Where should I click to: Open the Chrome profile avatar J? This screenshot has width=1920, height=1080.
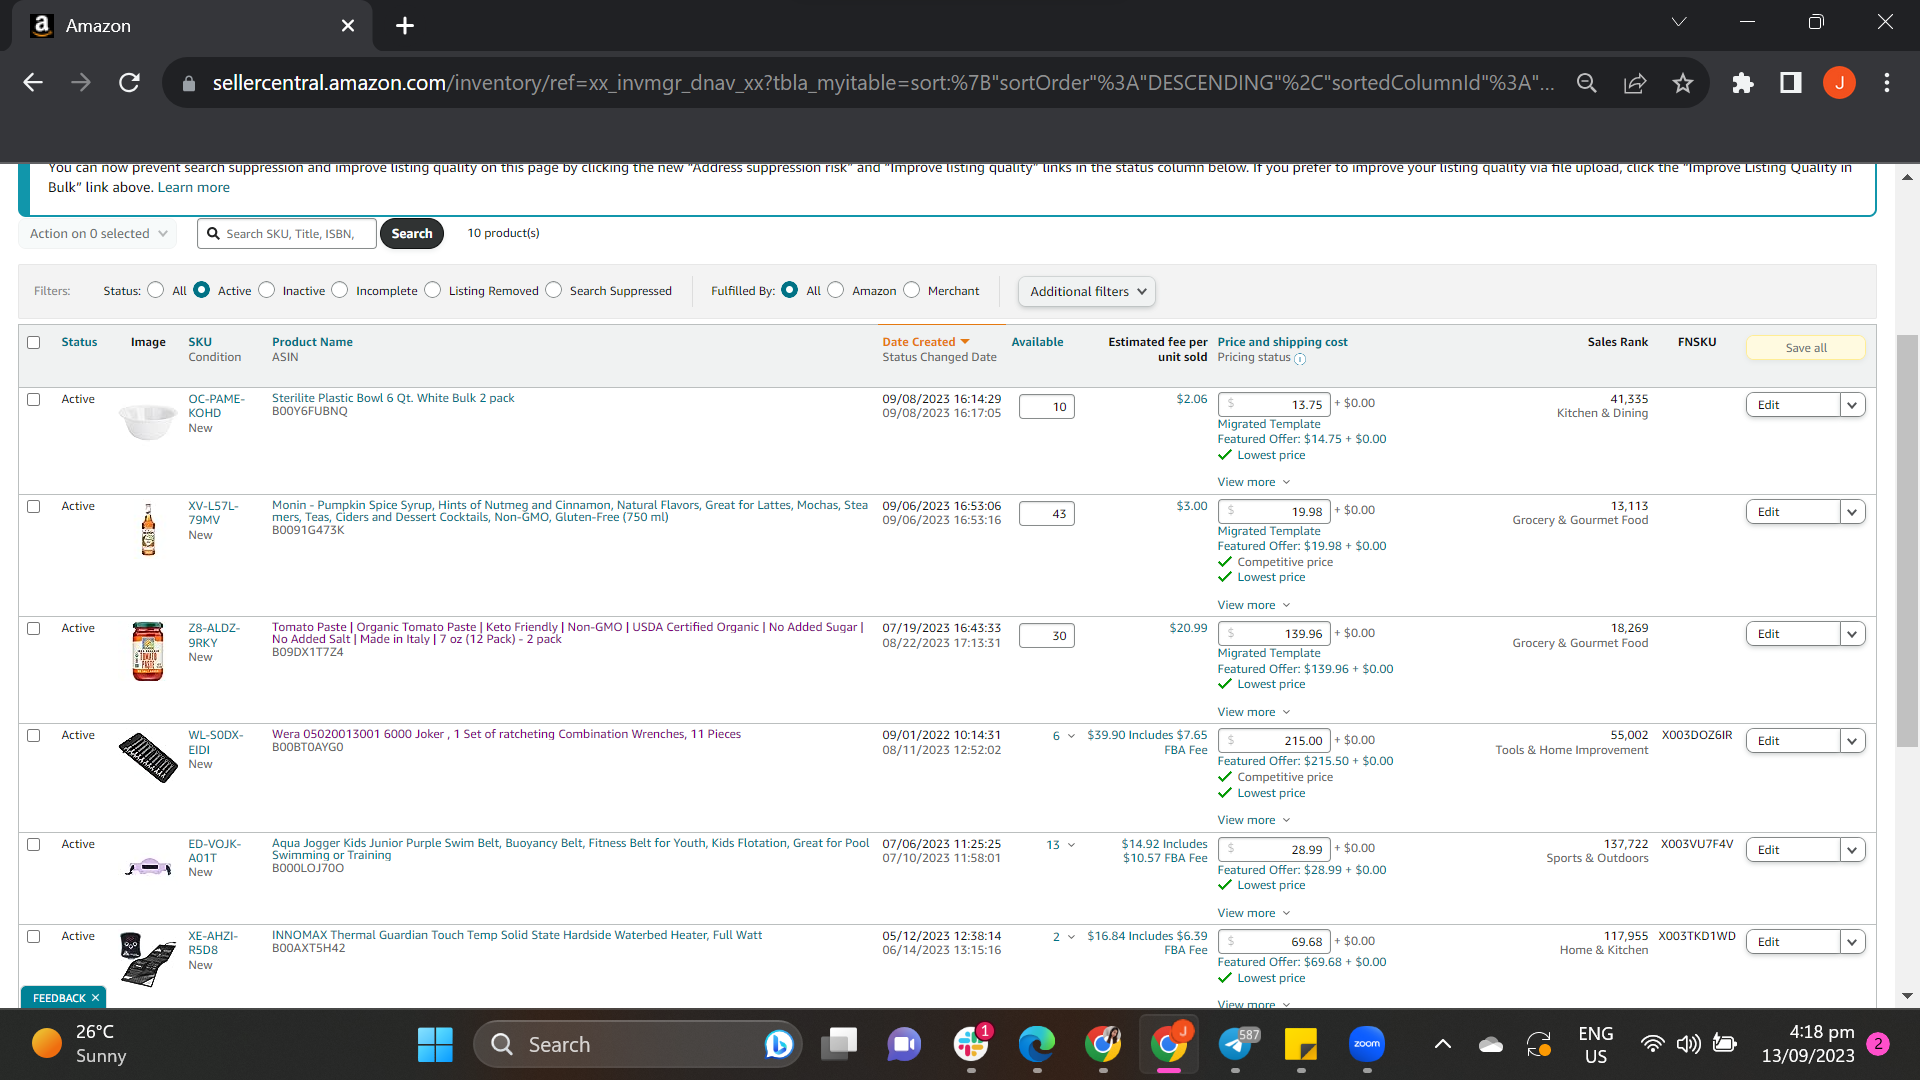1839,83
